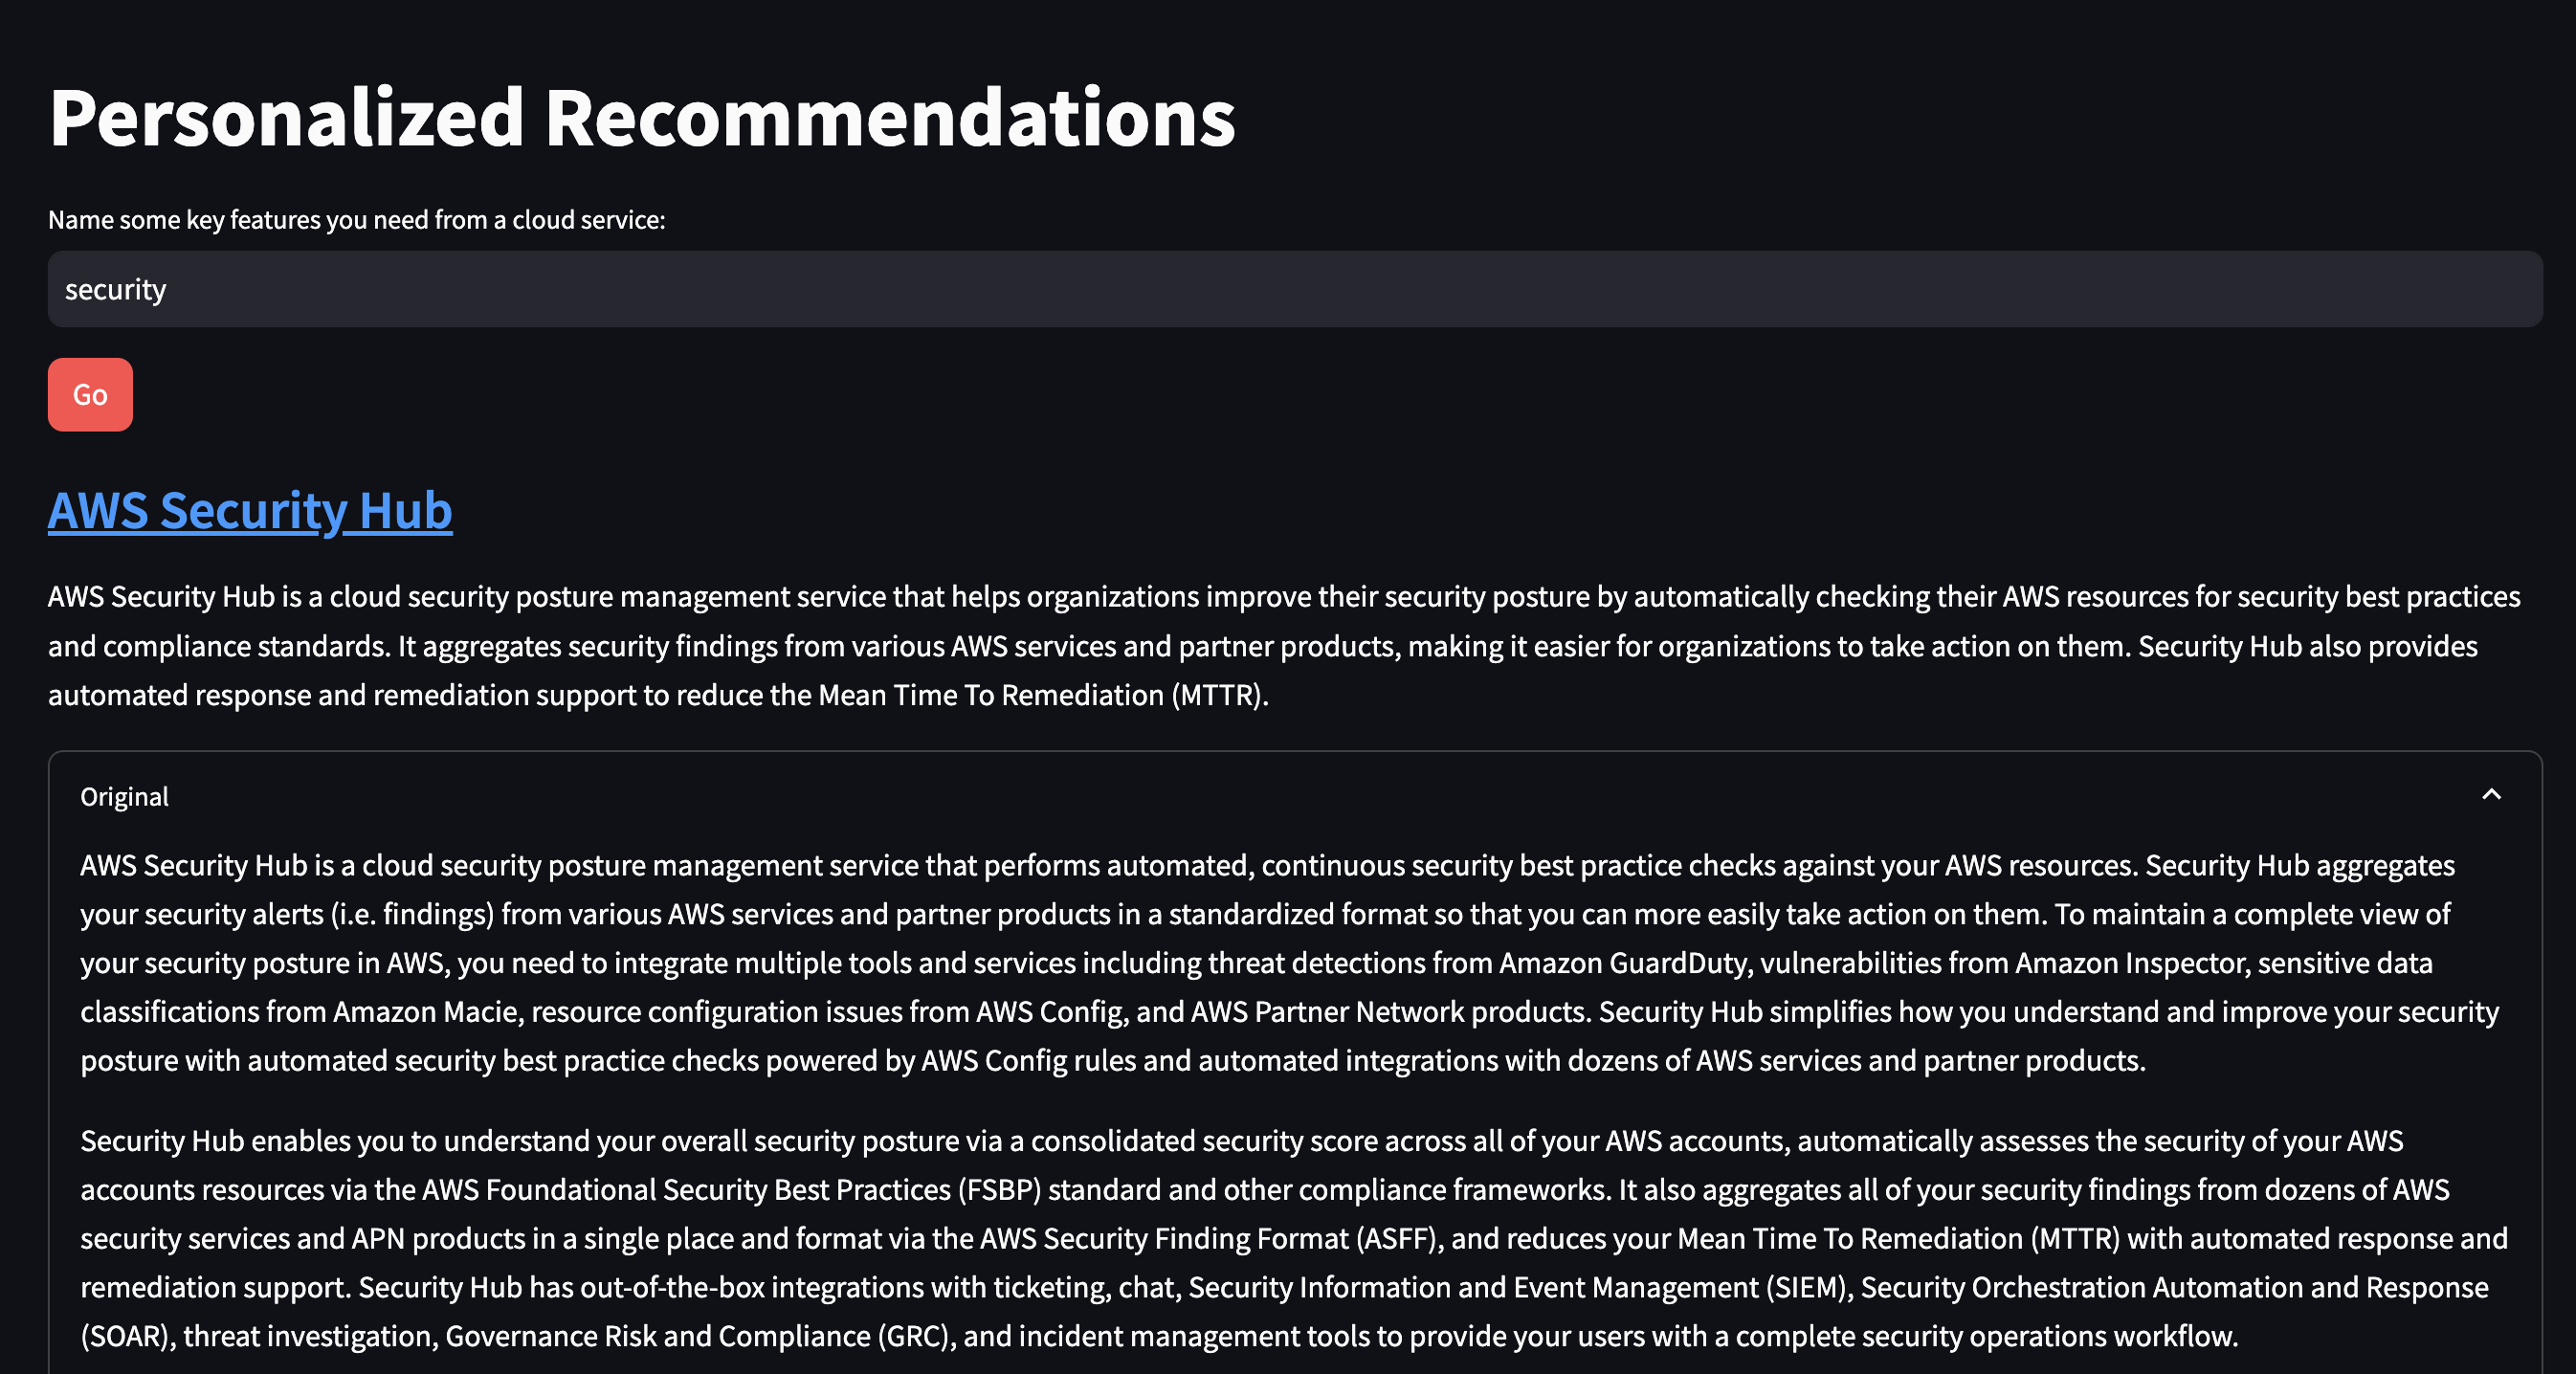Click '(ASFF)' in the second Original paragraph
2576x1374 pixels.
tap(1397, 1239)
